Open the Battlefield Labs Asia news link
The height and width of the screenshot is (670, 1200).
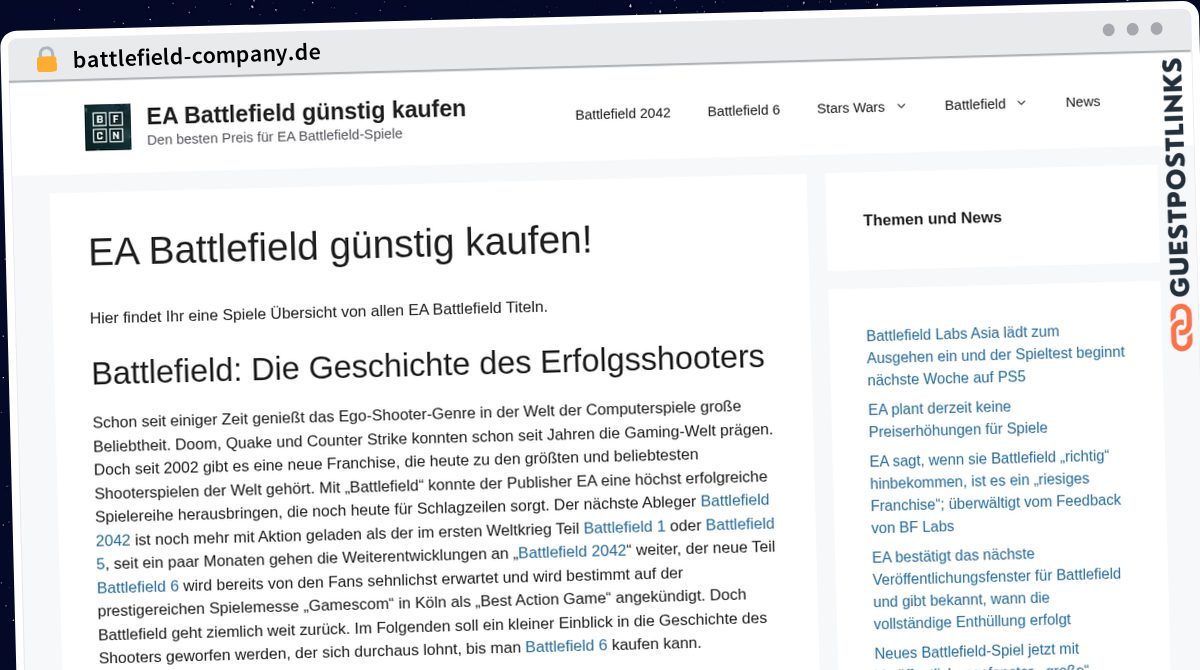click(995, 354)
